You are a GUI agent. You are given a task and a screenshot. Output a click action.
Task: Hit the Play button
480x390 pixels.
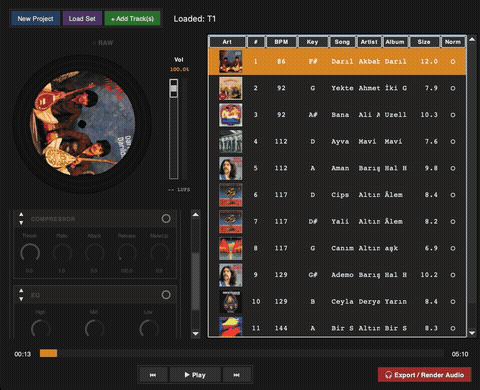[195, 375]
